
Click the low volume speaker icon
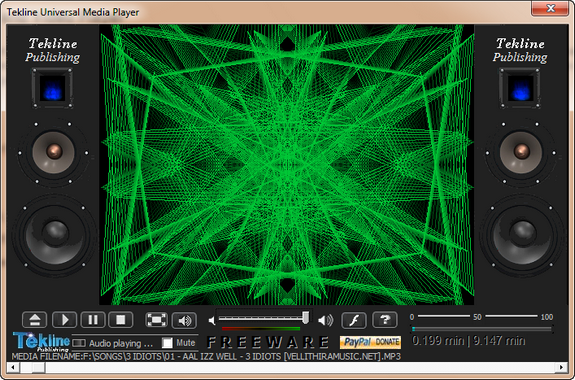pyautogui.click(x=212, y=321)
